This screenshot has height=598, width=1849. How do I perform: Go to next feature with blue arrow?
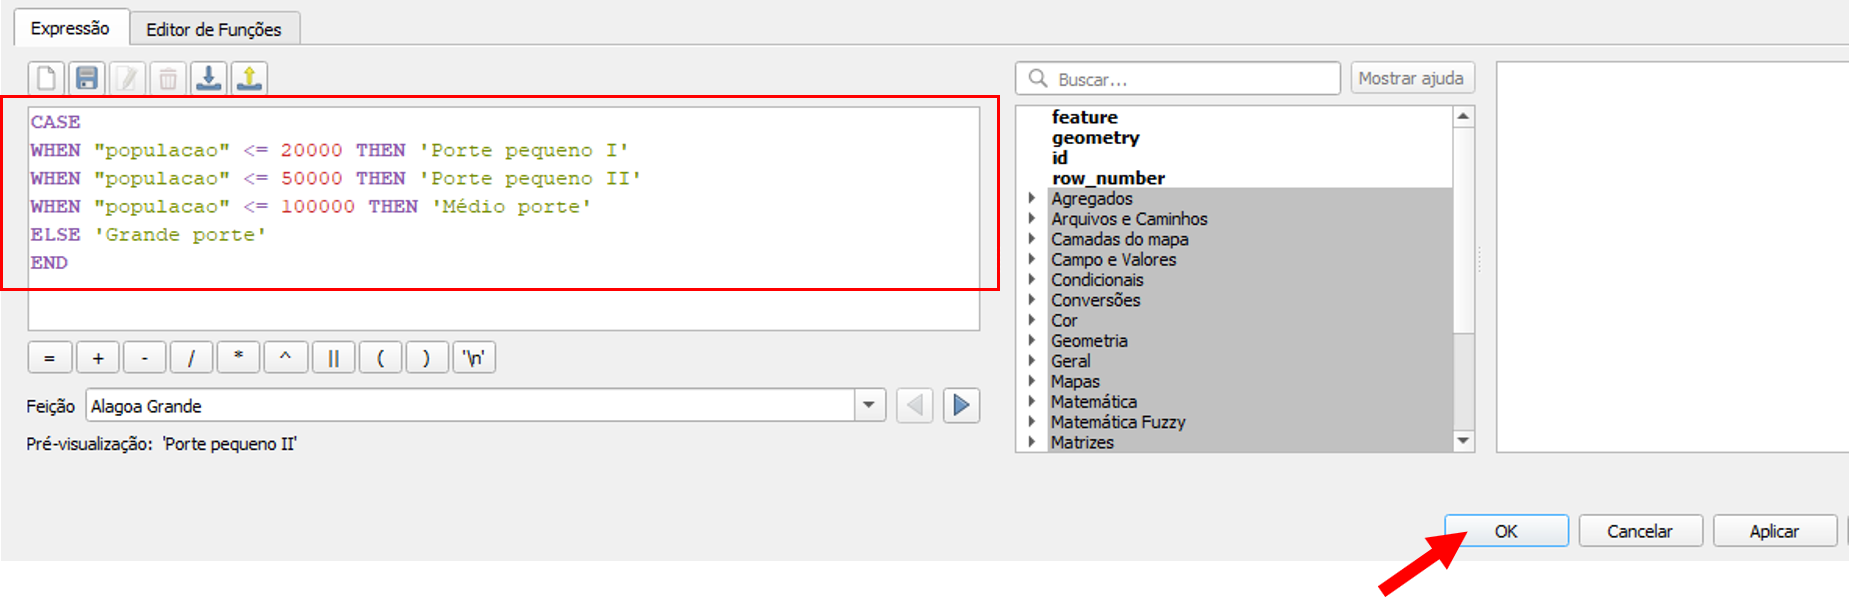(961, 405)
